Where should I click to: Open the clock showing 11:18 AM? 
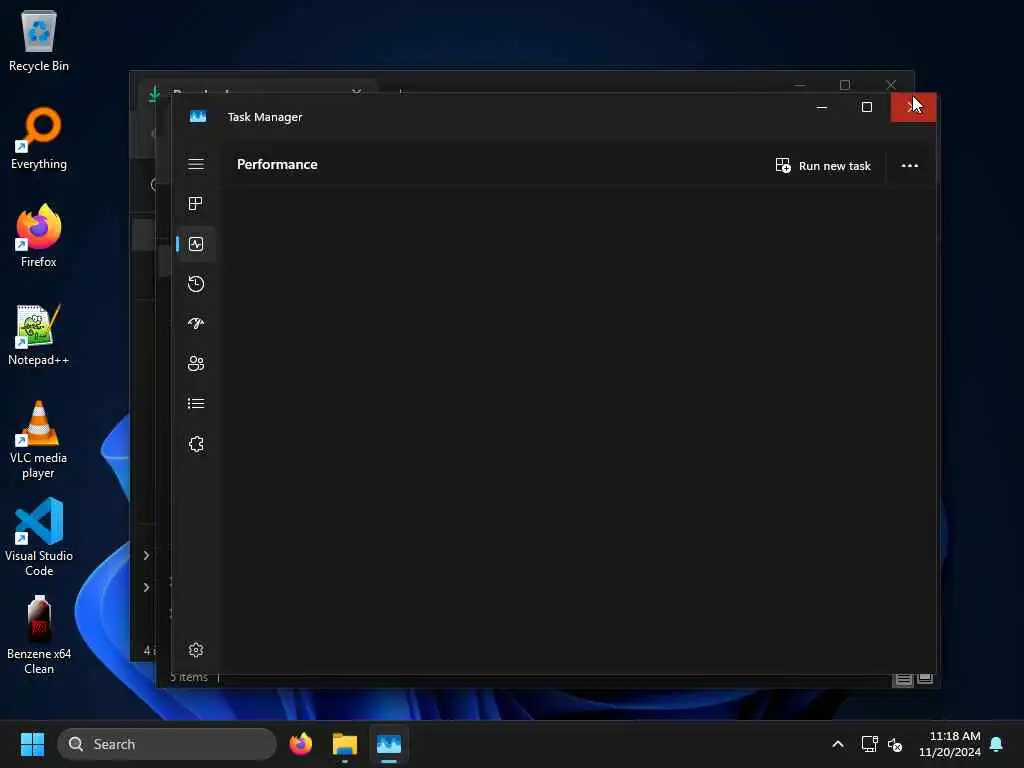(x=949, y=744)
